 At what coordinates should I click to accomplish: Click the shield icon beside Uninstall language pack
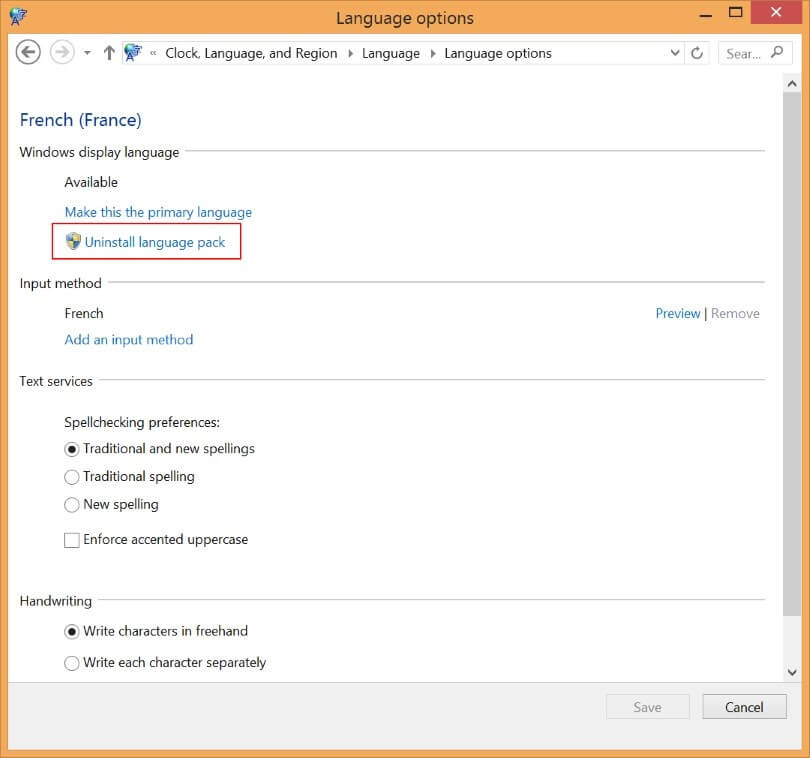(73, 241)
